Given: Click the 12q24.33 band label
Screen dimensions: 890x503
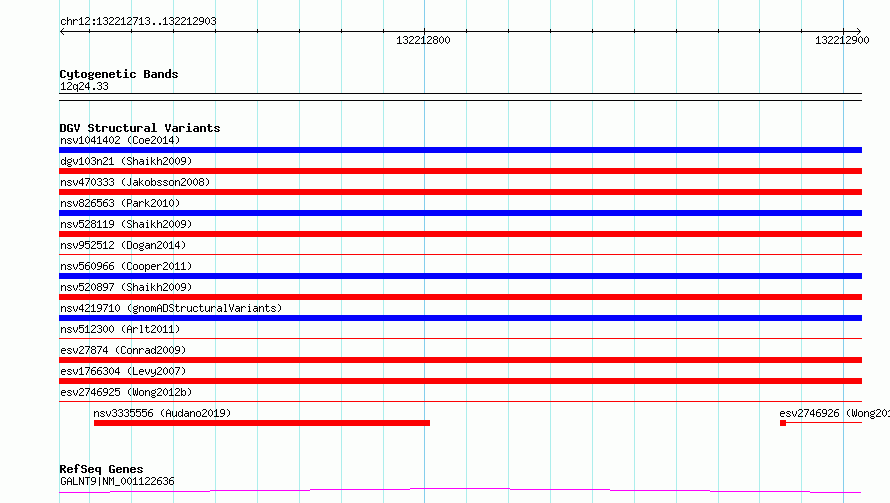Looking at the screenshot, I should [x=84, y=86].
